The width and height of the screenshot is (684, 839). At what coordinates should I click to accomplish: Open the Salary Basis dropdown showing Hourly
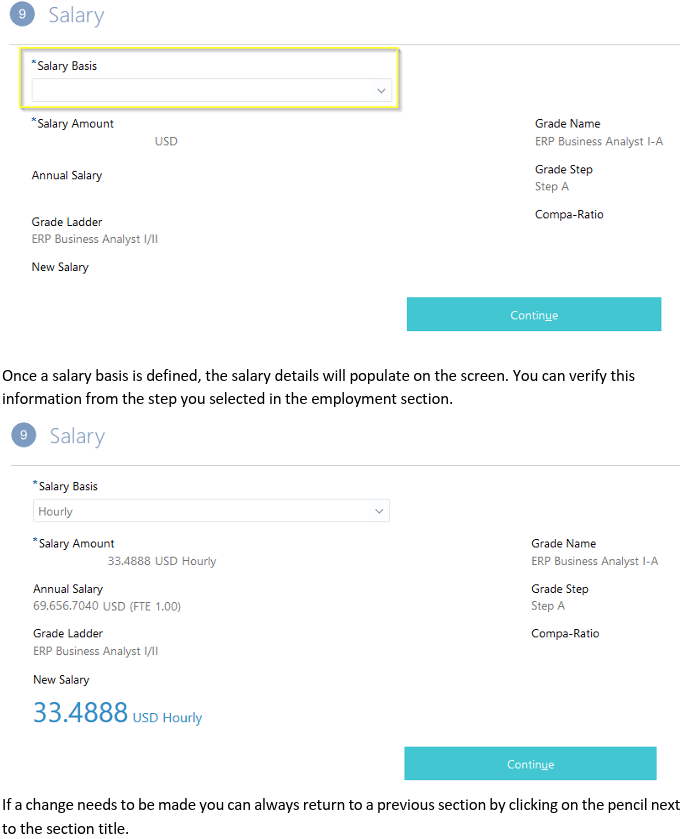210,510
